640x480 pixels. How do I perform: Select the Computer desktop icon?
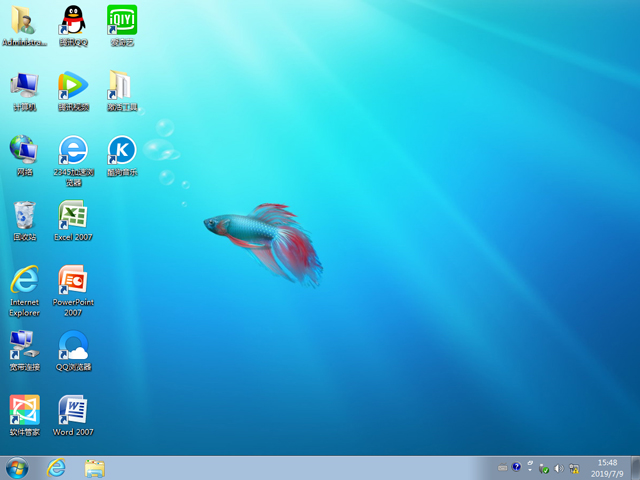(x=24, y=86)
